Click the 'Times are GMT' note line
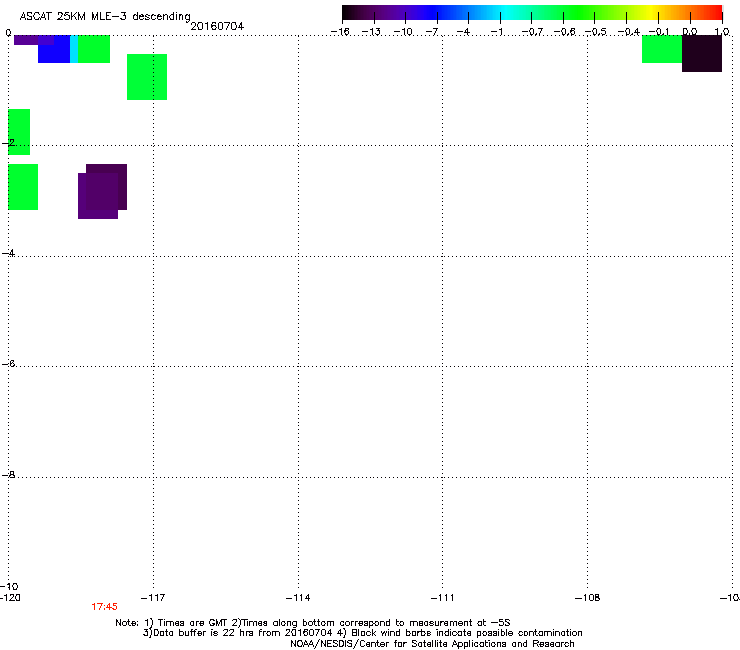This screenshot has height=650, width=740. [313, 623]
